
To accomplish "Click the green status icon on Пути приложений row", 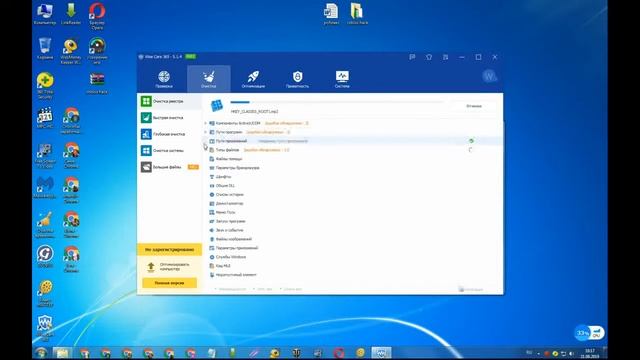I will click(x=471, y=141).
